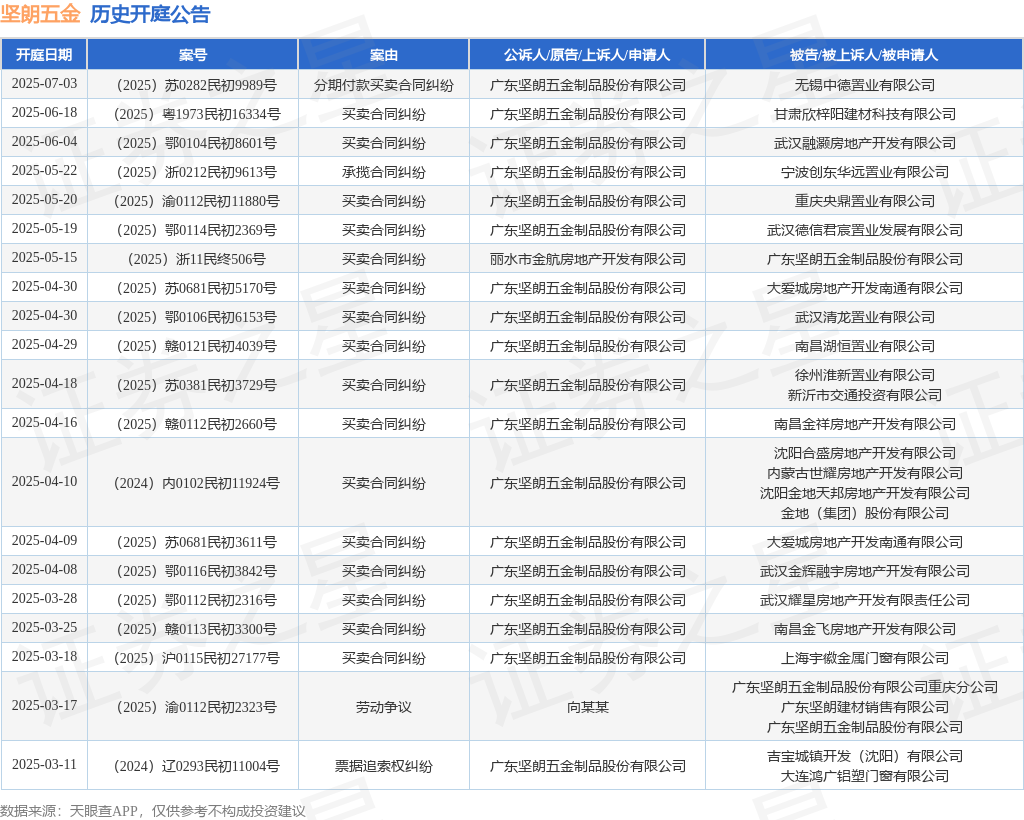Click the 开庭日期 column header
1024x820 pixels.
click(x=44, y=55)
